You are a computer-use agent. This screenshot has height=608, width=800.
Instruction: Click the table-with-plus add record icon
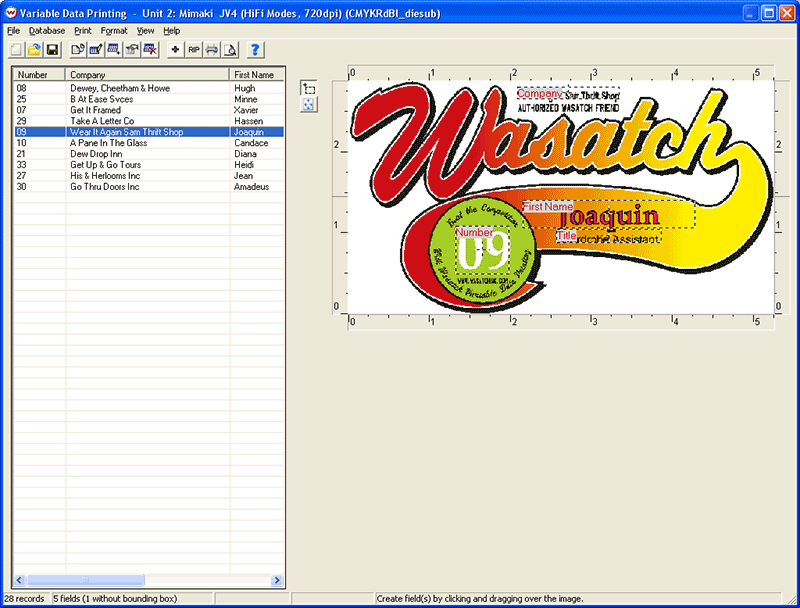pos(114,50)
